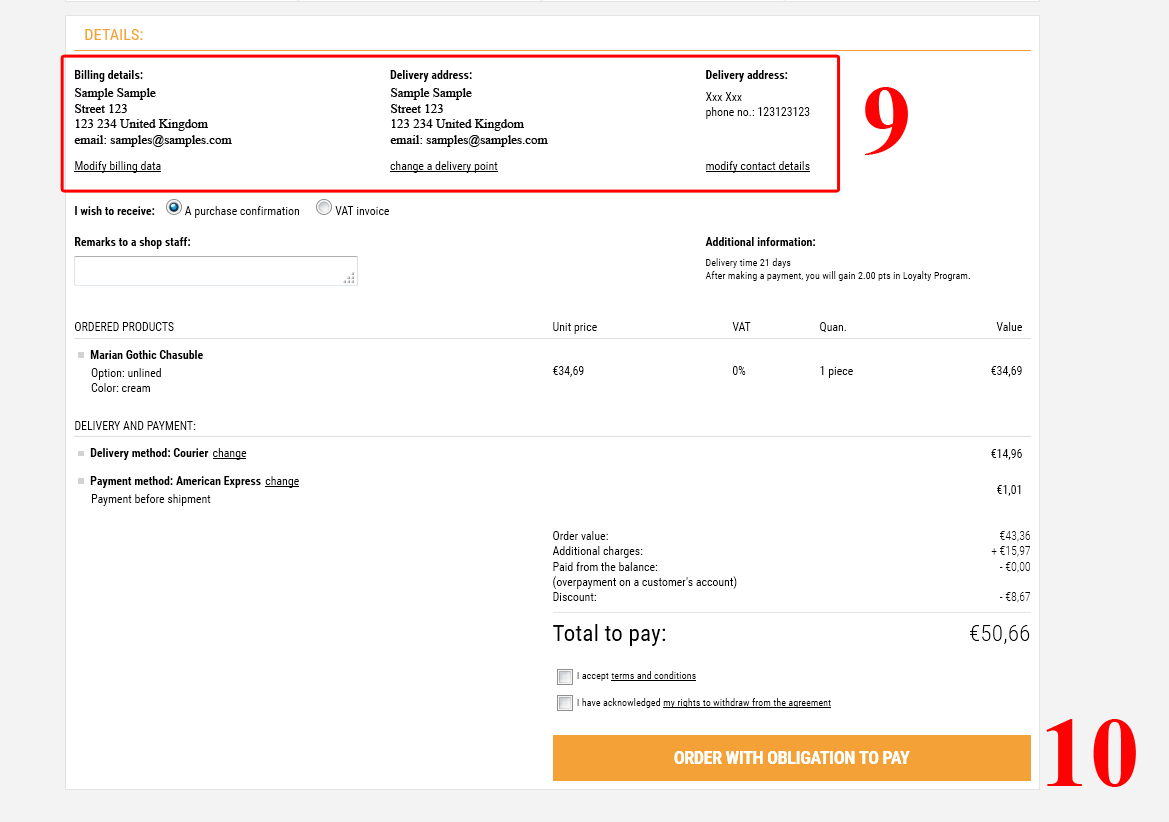Choose the VAT invoice radio option
1169x822 pixels.
(x=324, y=208)
